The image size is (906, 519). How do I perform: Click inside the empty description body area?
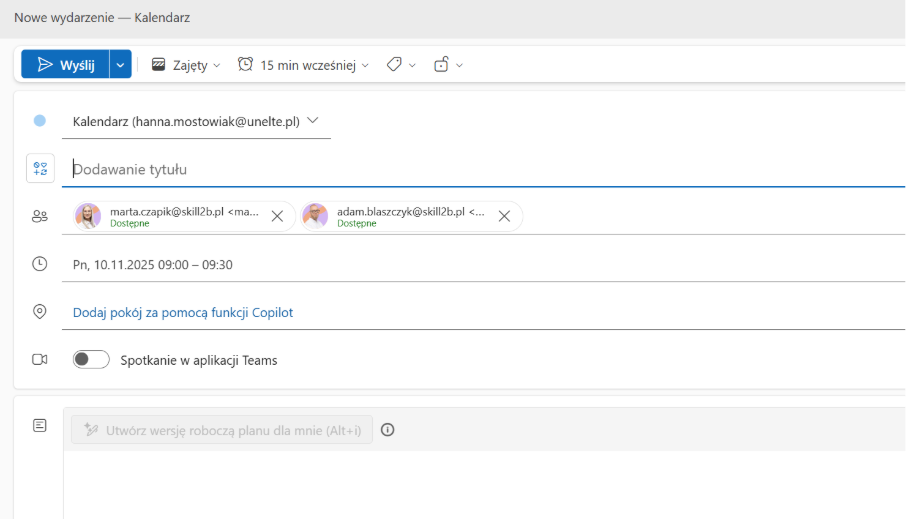click(484, 484)
